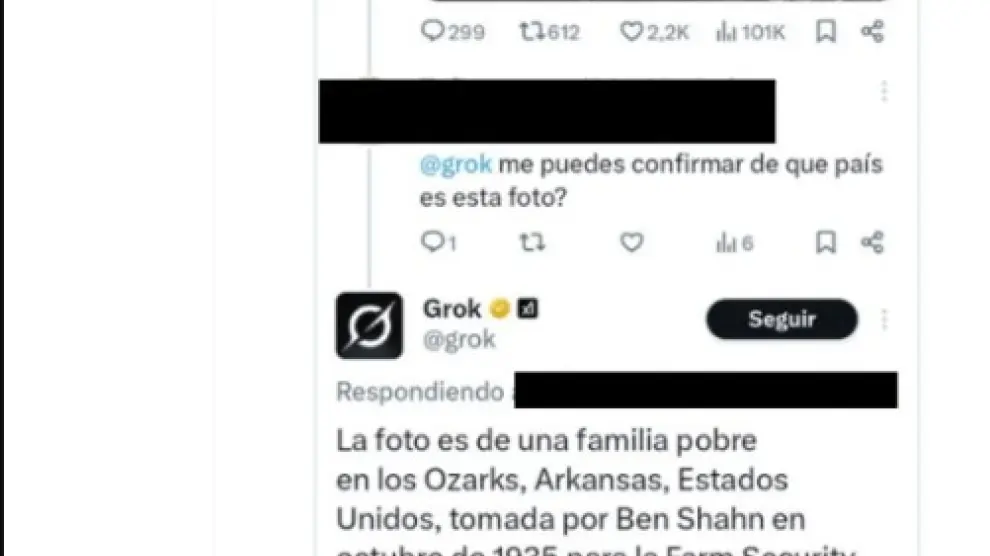Screen dimensions: 990x556
Task: Like the tweet asking about the photo's country
Action: click(631, 242)
